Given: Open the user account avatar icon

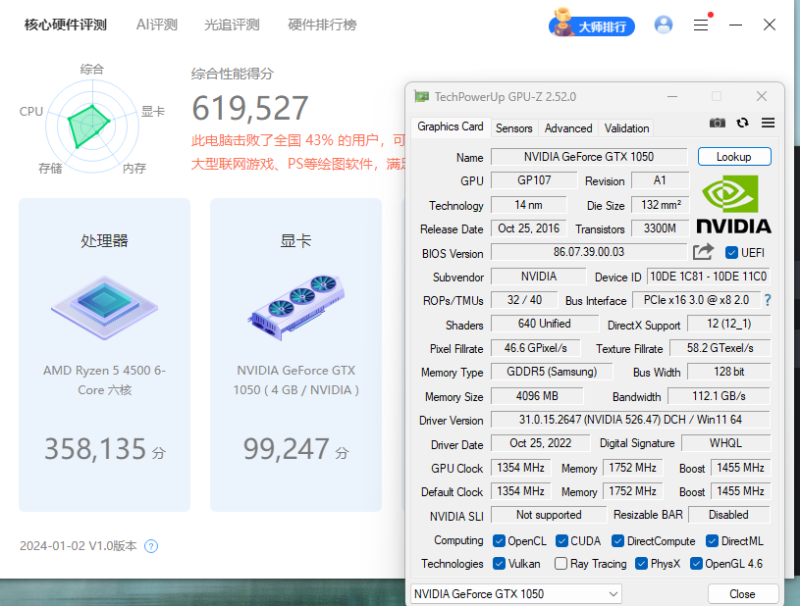Looking at the screenshot, I should 663,24.
